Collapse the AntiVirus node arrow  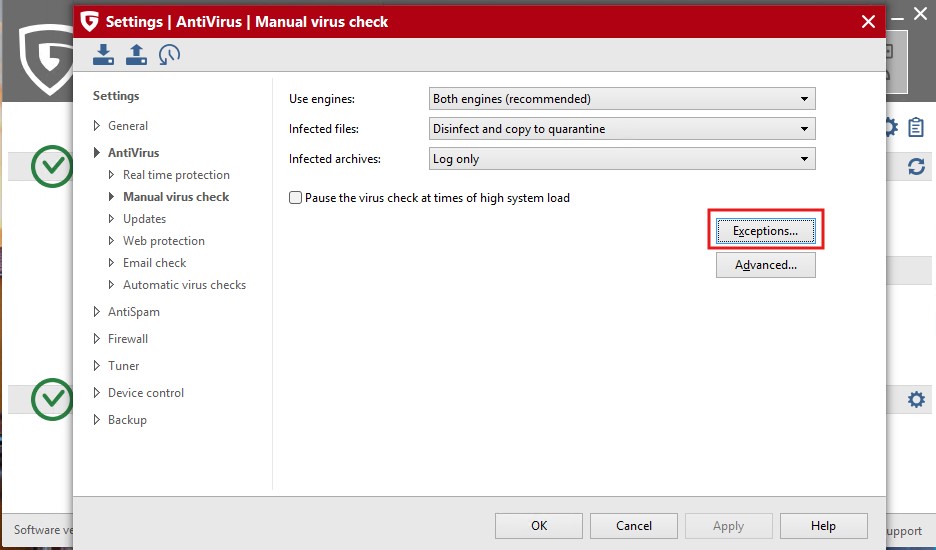pos(97,152)
